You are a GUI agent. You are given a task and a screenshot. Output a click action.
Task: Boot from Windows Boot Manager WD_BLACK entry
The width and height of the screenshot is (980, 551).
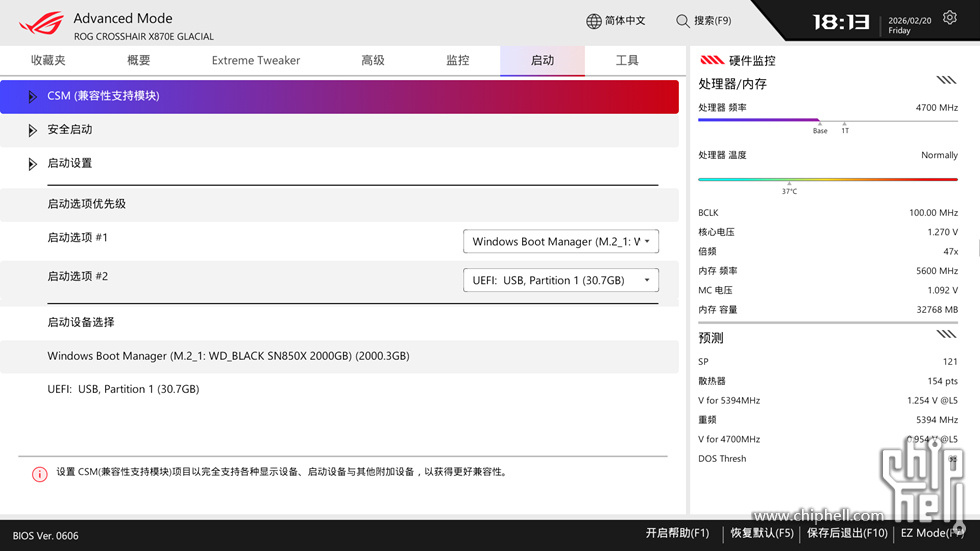pyautogui.click(x=228, y=356)
